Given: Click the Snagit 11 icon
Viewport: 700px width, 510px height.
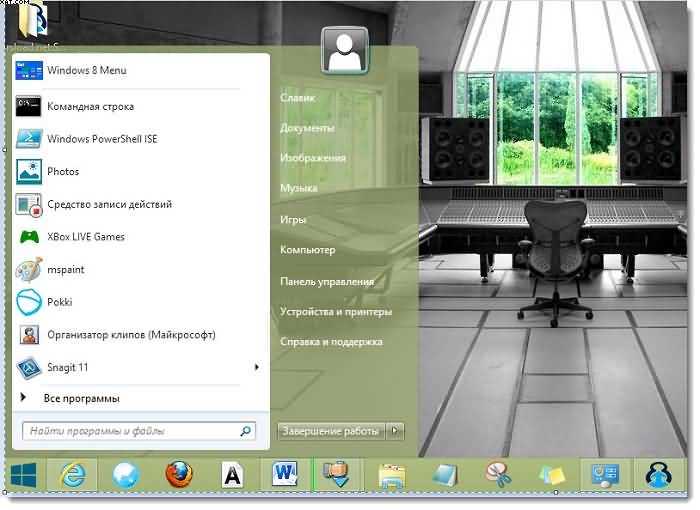Looking at the screenshot, I should point(29,368).
